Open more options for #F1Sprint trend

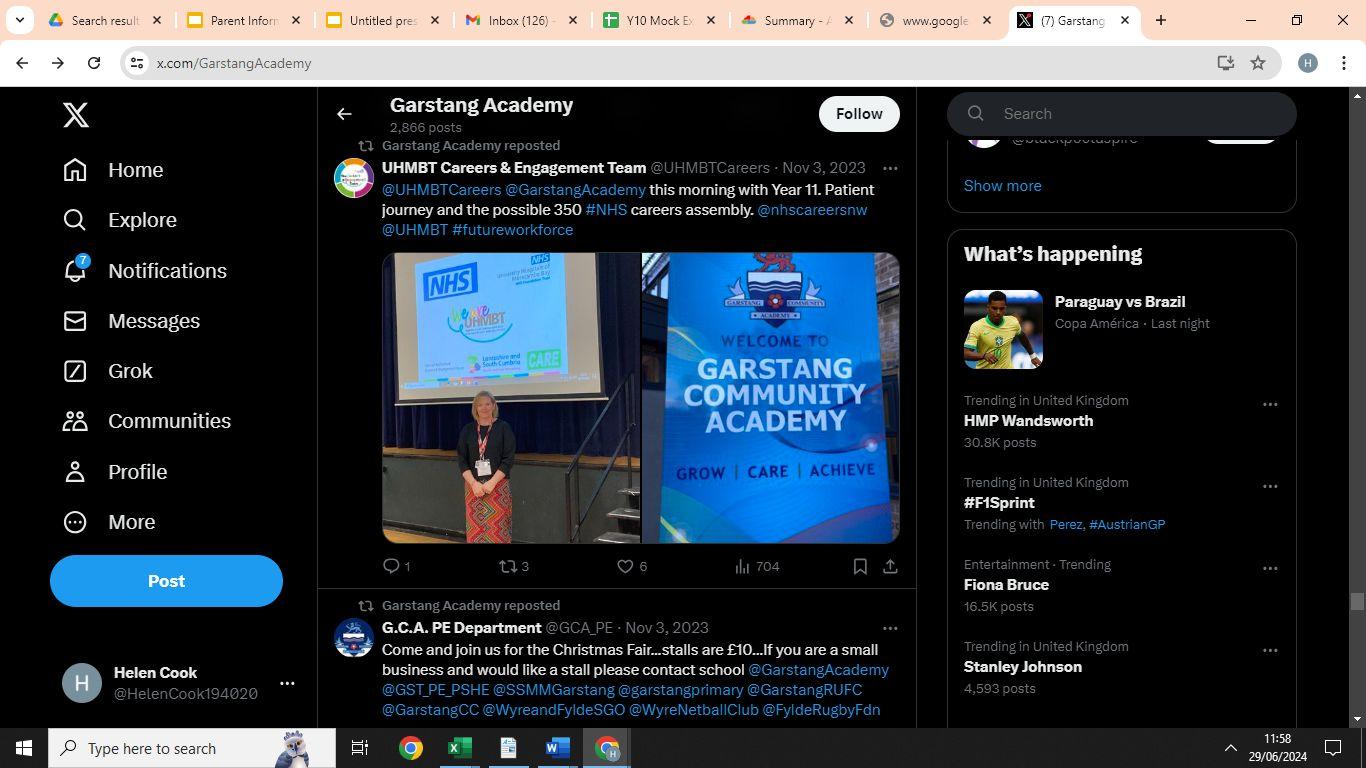pos(1270,487)
